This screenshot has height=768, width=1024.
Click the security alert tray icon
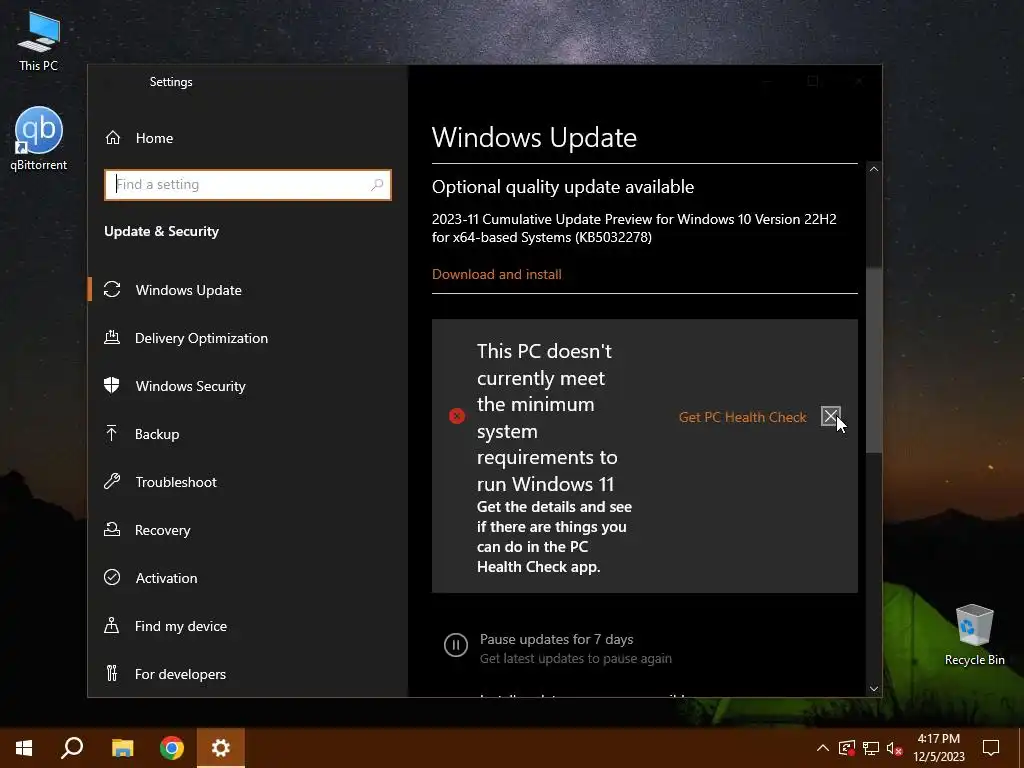pos(847,748)
